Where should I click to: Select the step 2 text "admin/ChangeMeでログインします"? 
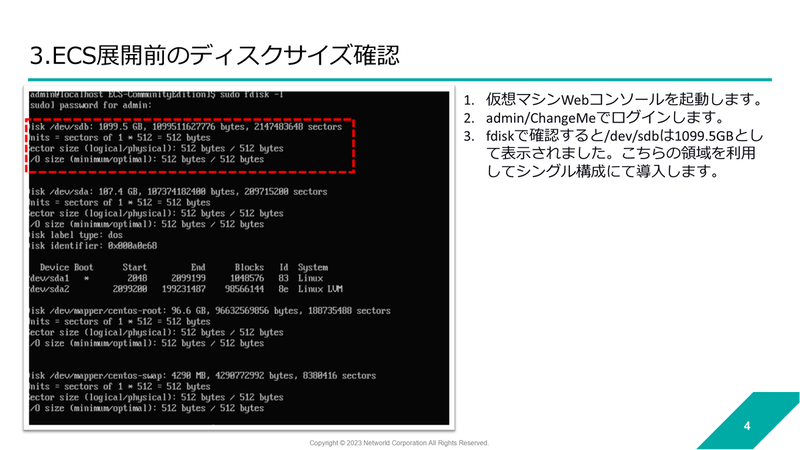605,118
